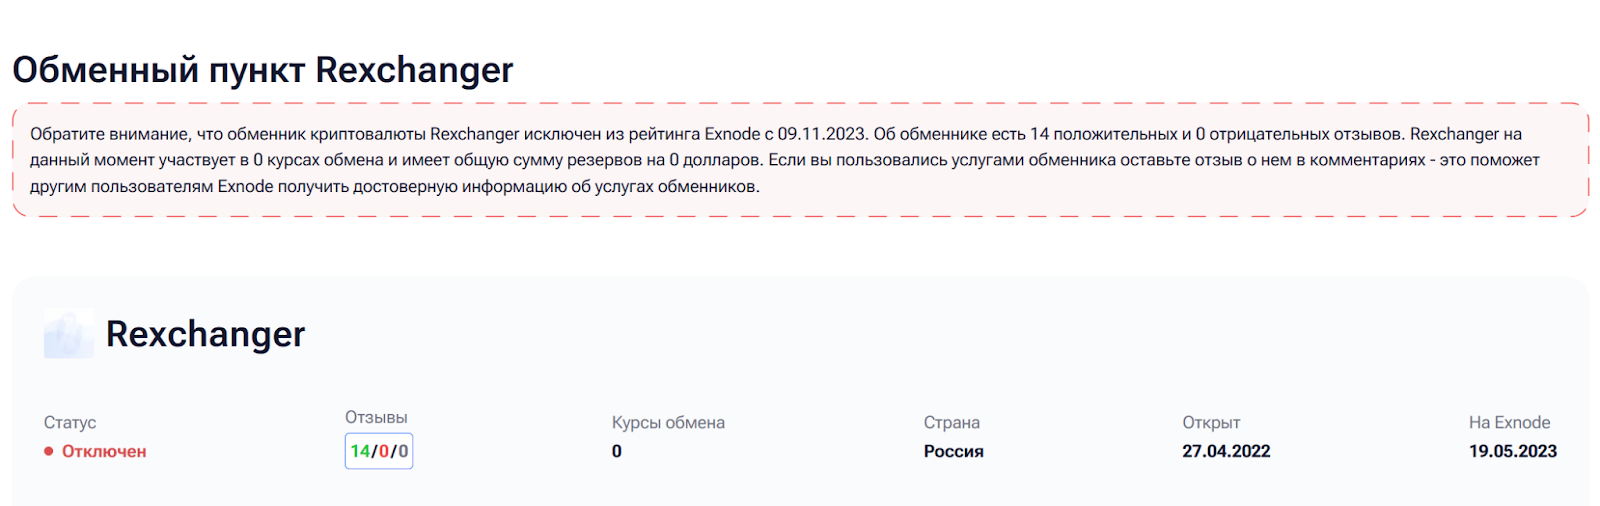Click the red status dot

[x=49, y=452]
